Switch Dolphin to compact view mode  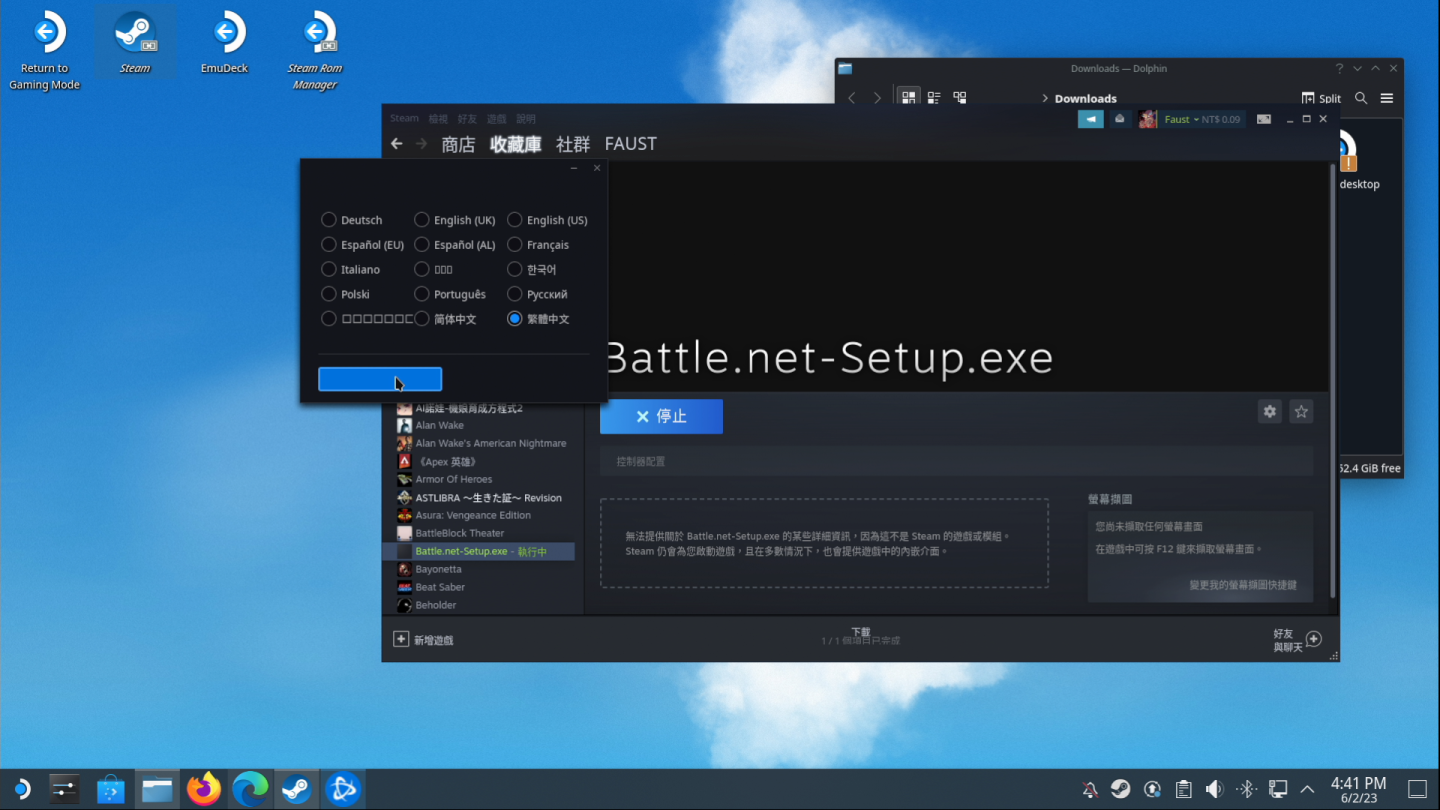tap(934, 98)
